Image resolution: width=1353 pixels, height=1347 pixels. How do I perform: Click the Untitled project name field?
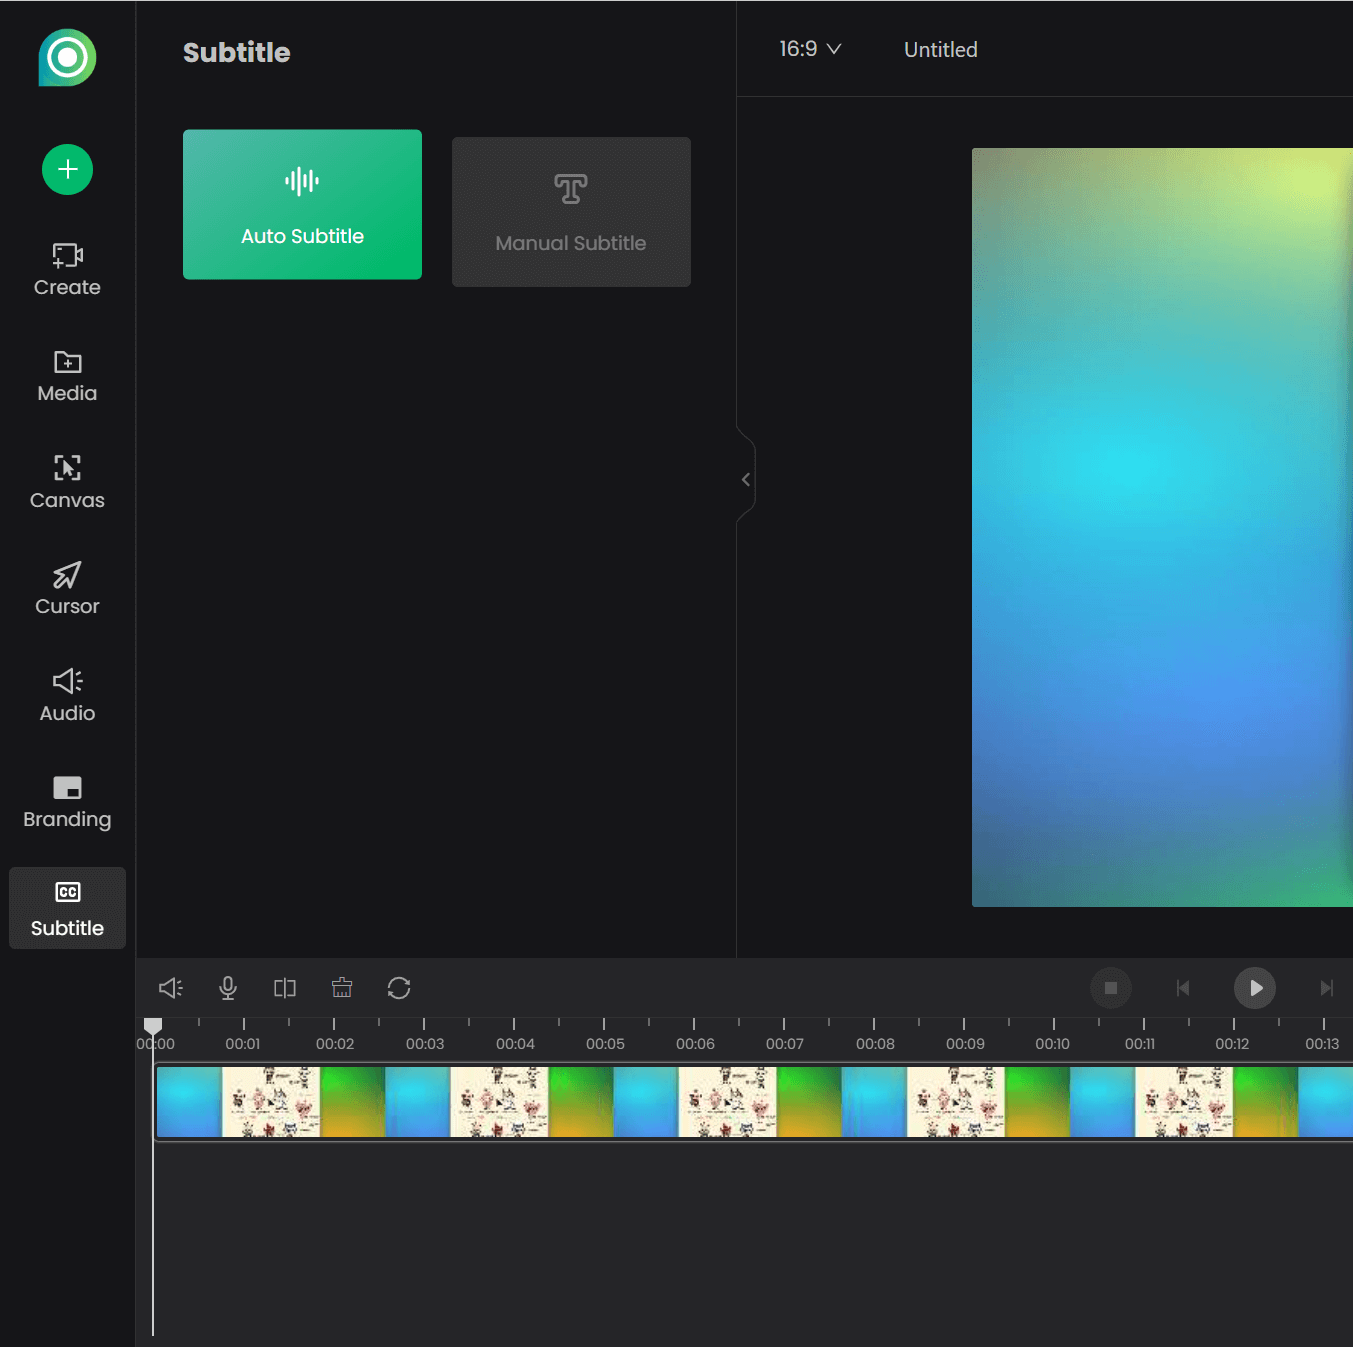(940, 50)
